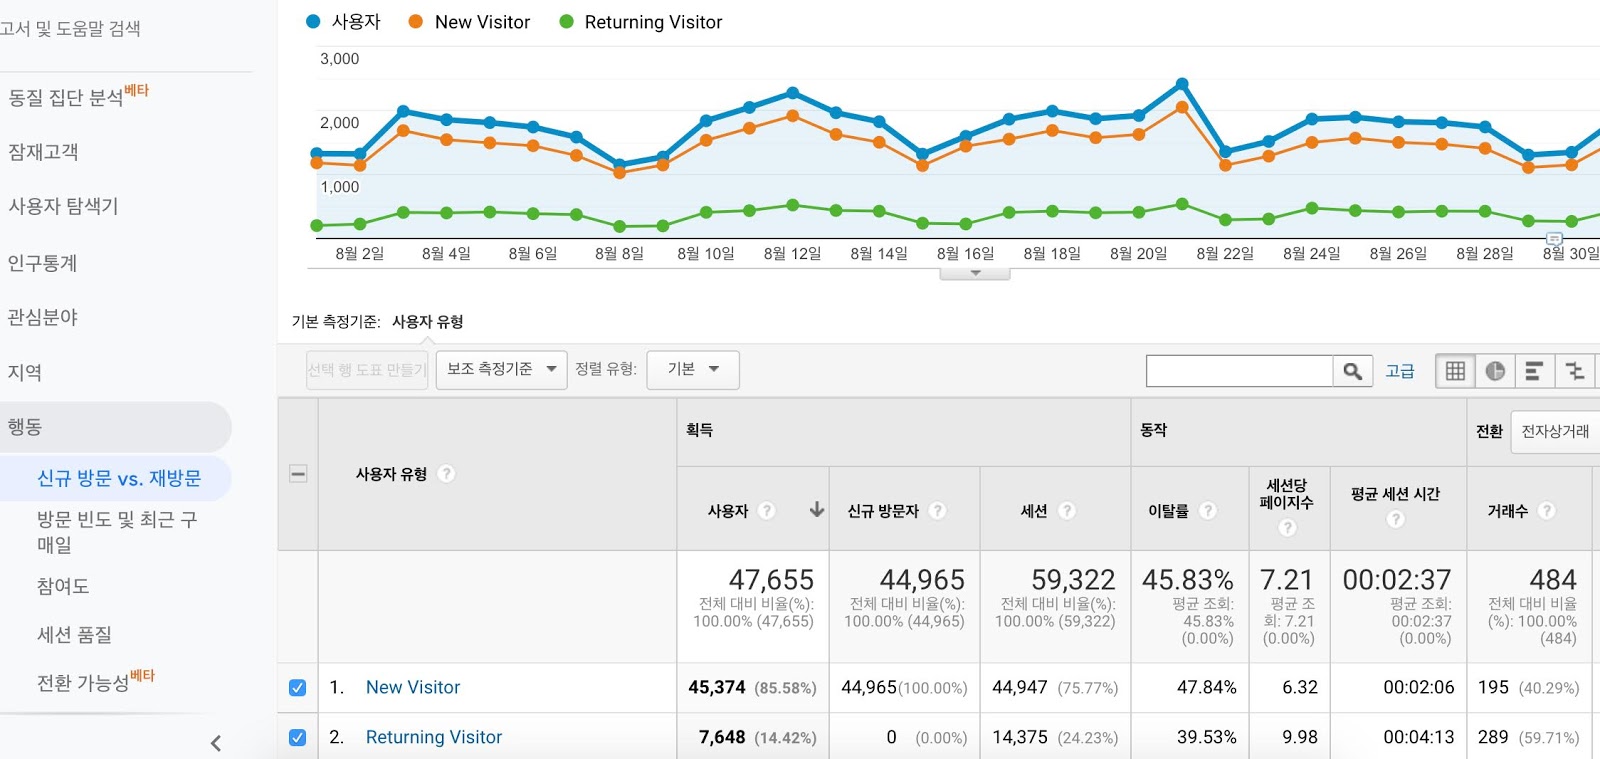Switch to comparison view icon
This screenshot has height=759, width=1600.
pyautogui.click(x=1574, y=371)
